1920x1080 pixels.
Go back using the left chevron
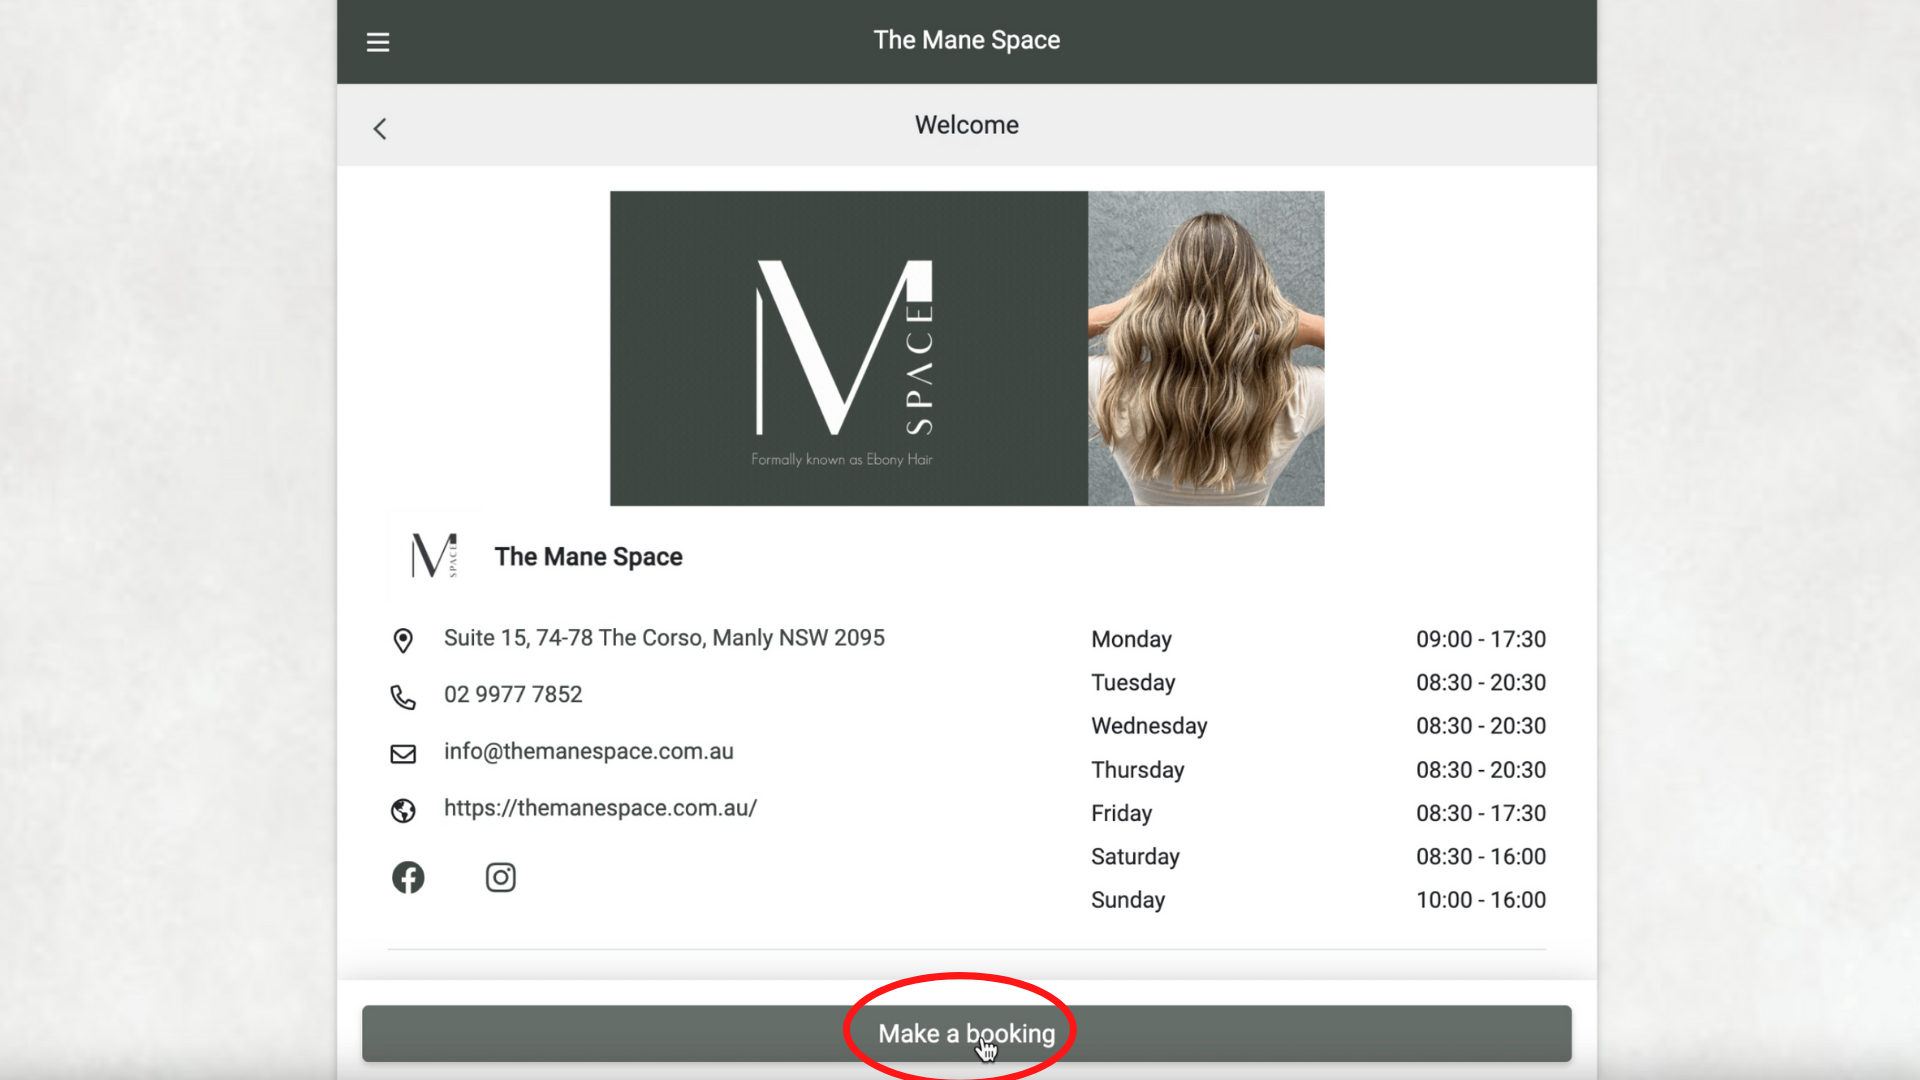(380, 128)
